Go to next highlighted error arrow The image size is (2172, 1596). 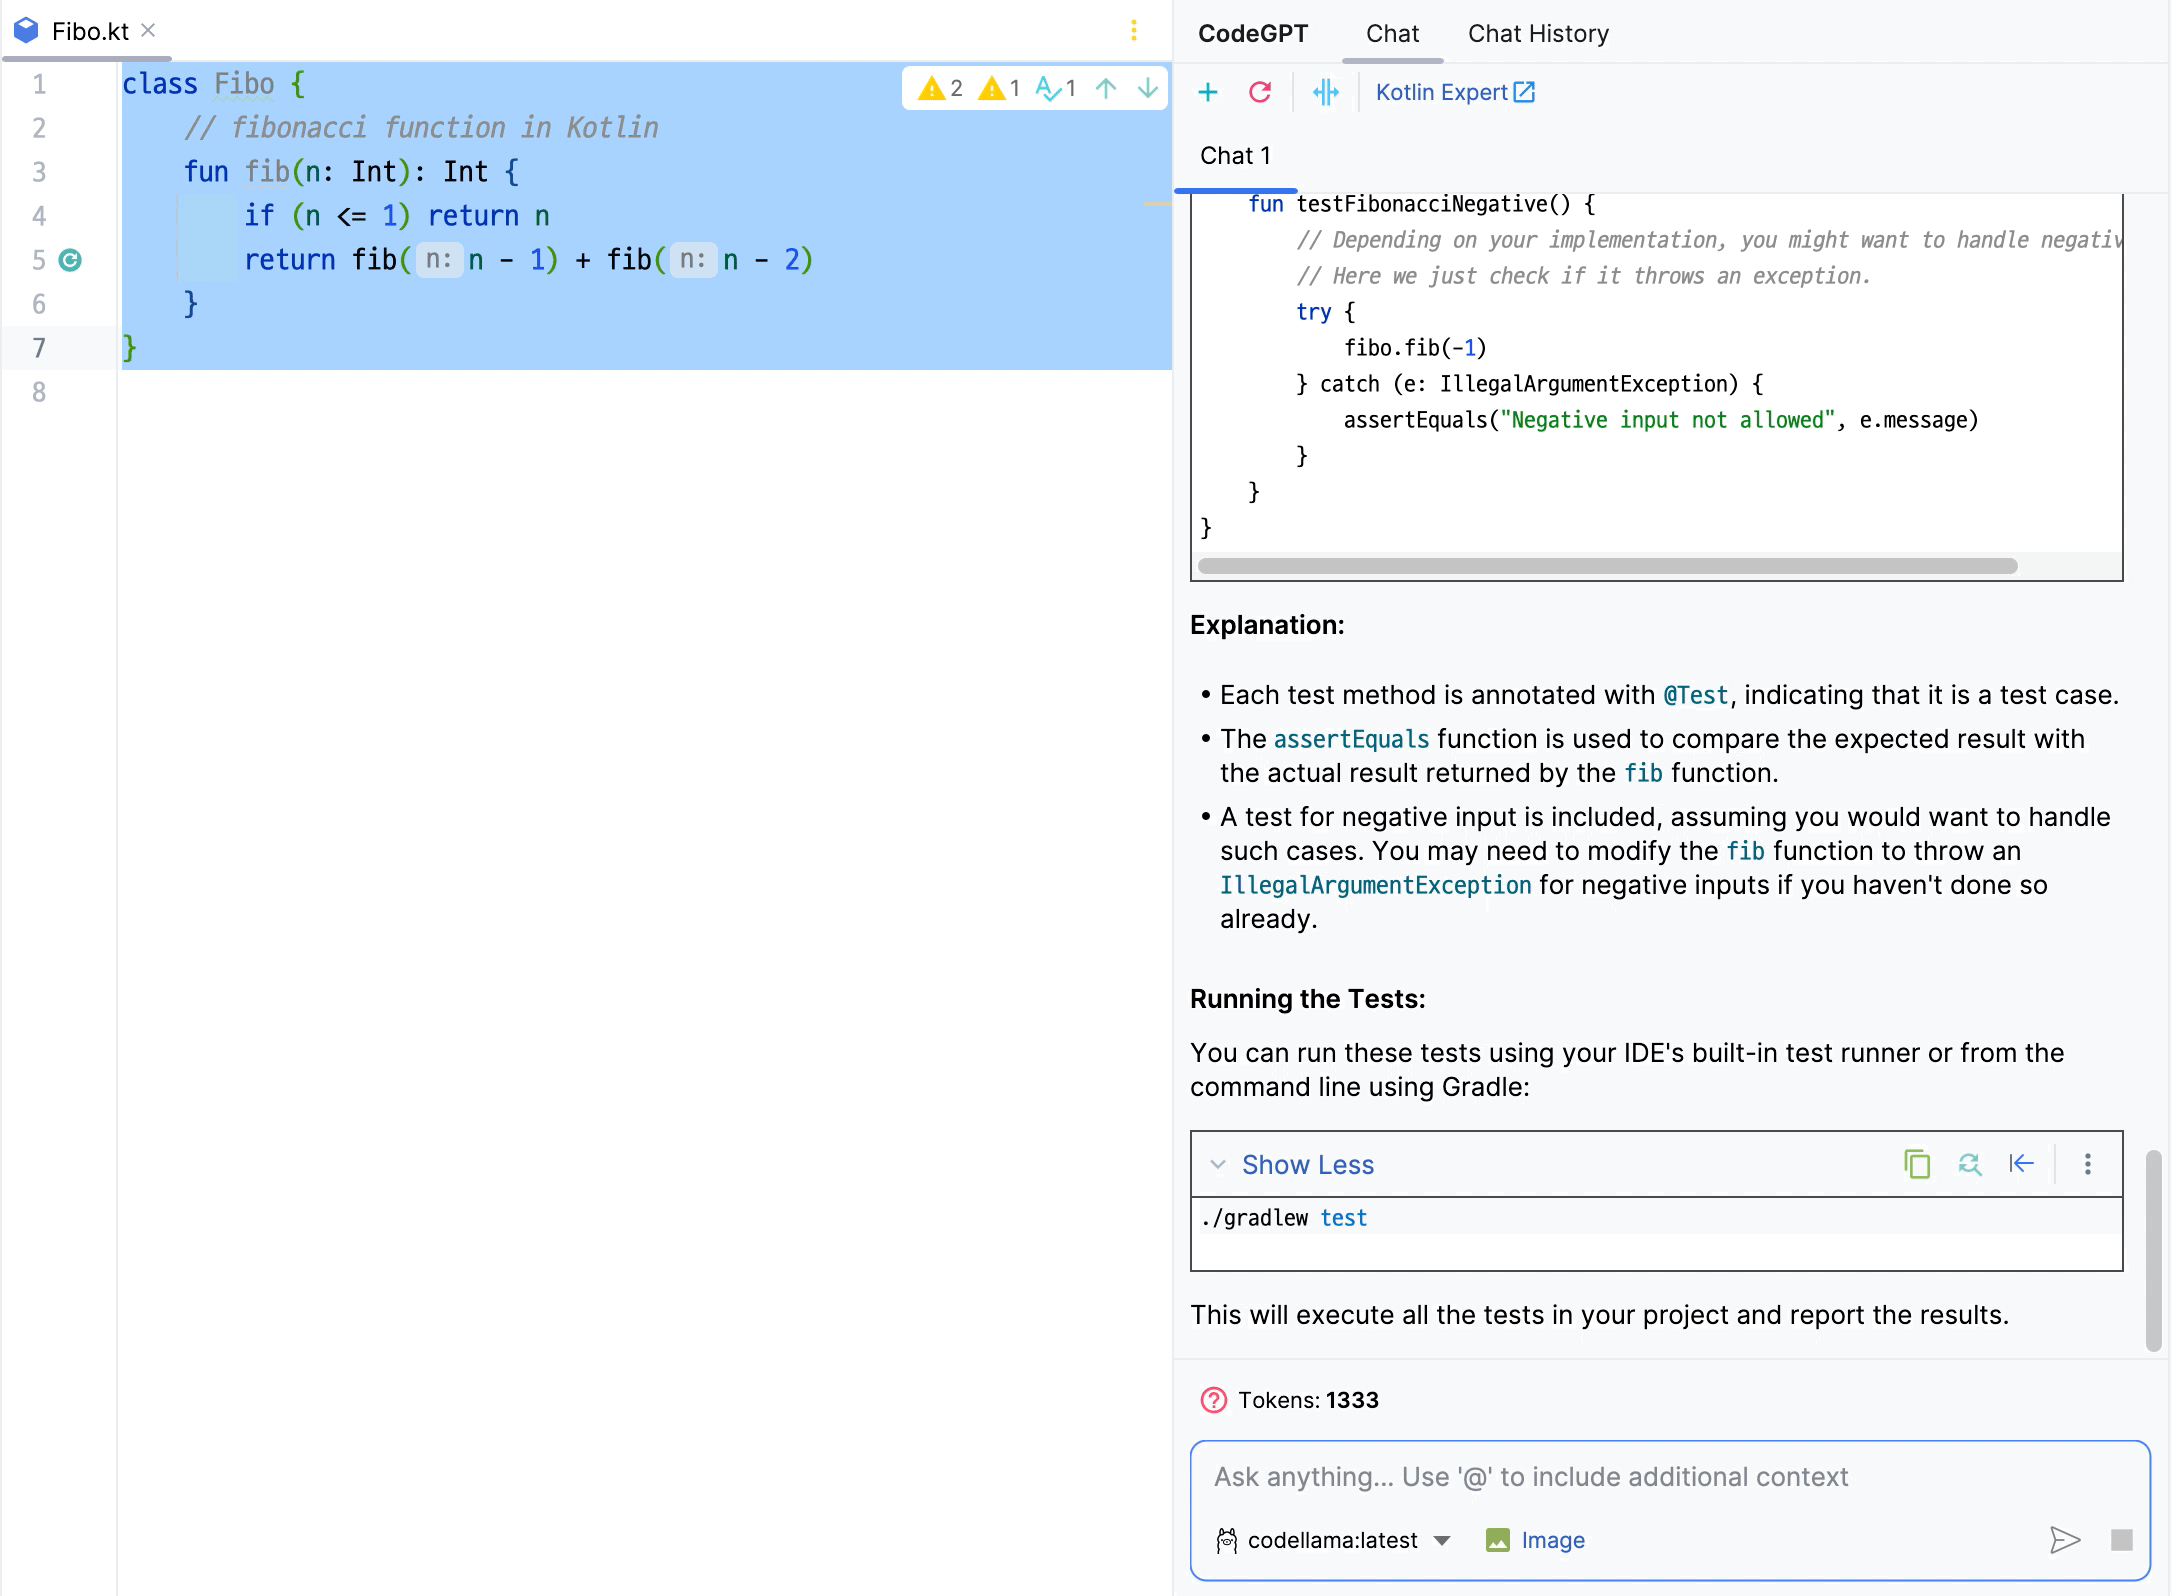point(1148,88)
